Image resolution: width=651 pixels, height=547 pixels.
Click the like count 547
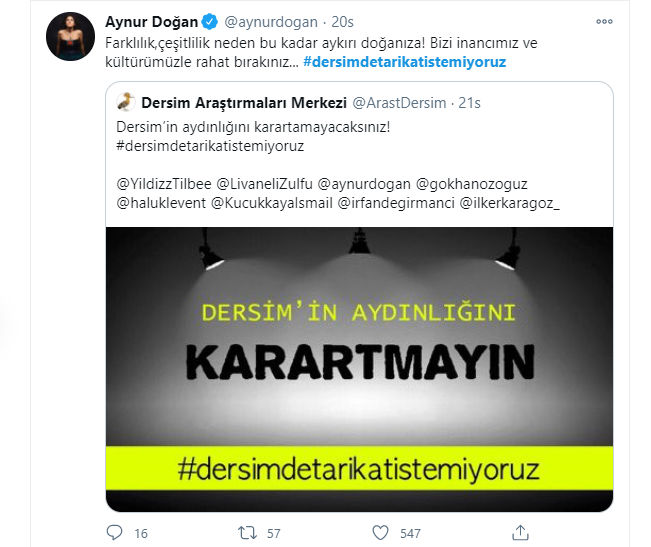(x=410, y=533)
